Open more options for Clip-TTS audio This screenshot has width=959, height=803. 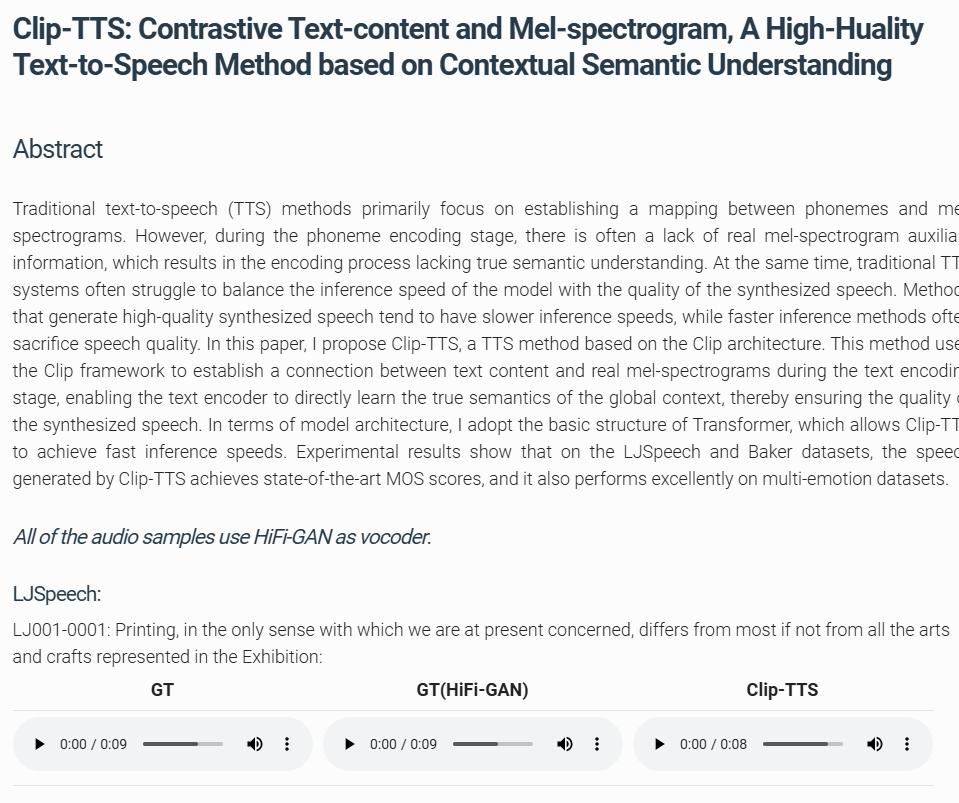[907, 744]
